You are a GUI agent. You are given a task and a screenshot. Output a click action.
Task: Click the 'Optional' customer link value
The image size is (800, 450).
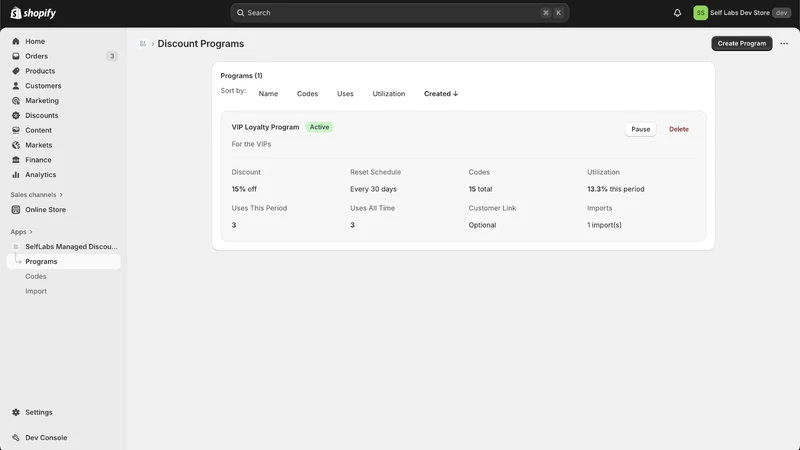[x=482, y=225]
